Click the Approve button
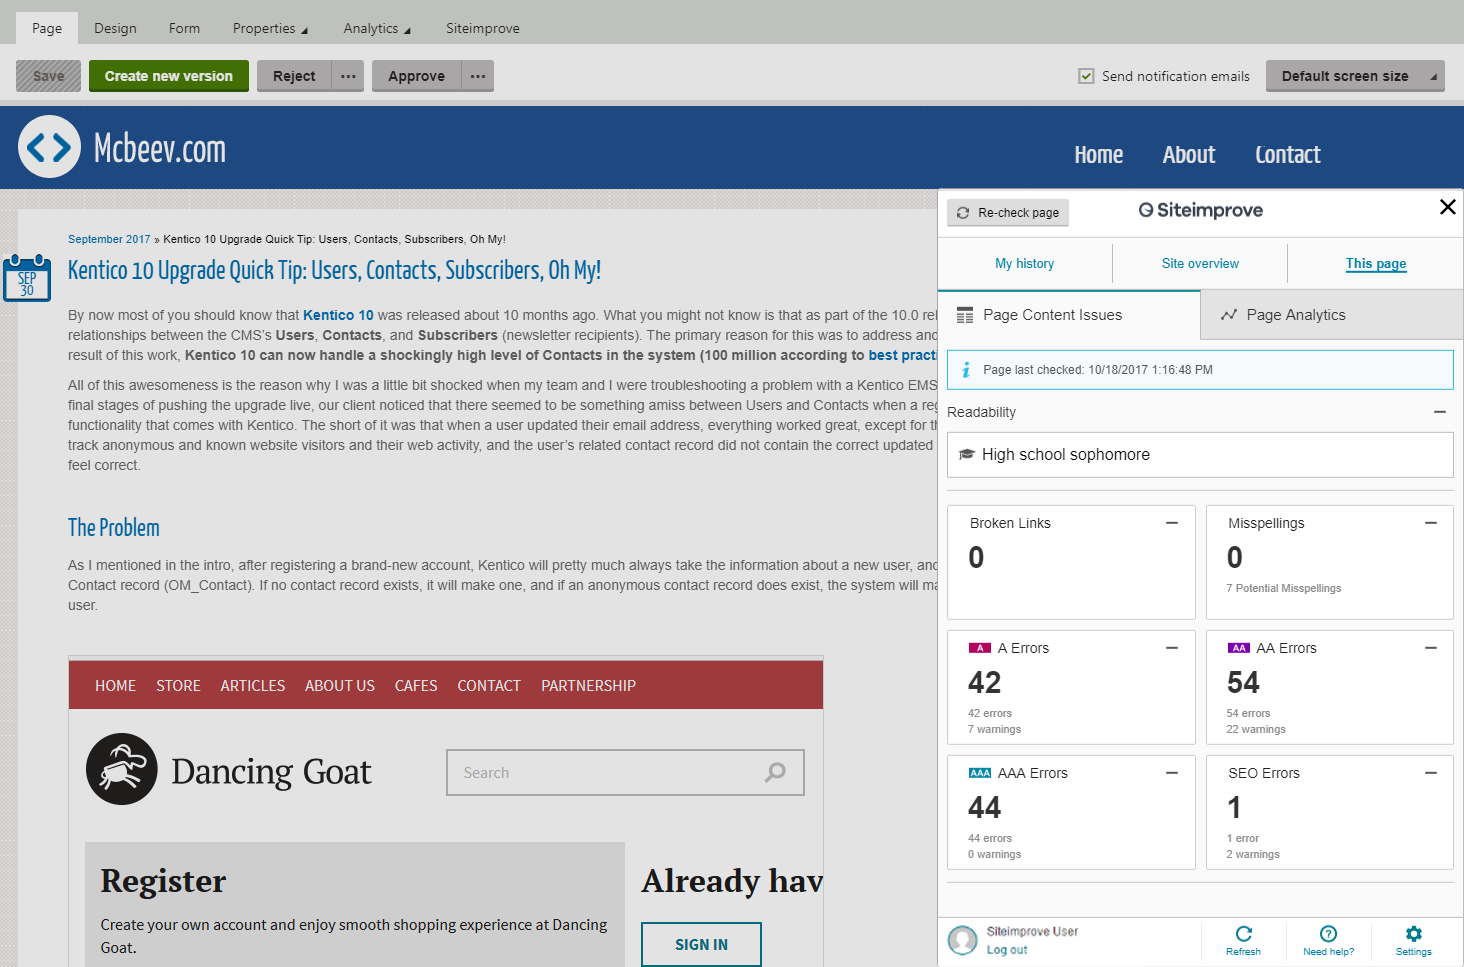The height and width of the screenshot is (967, 1464). click(x=416, y=76)
